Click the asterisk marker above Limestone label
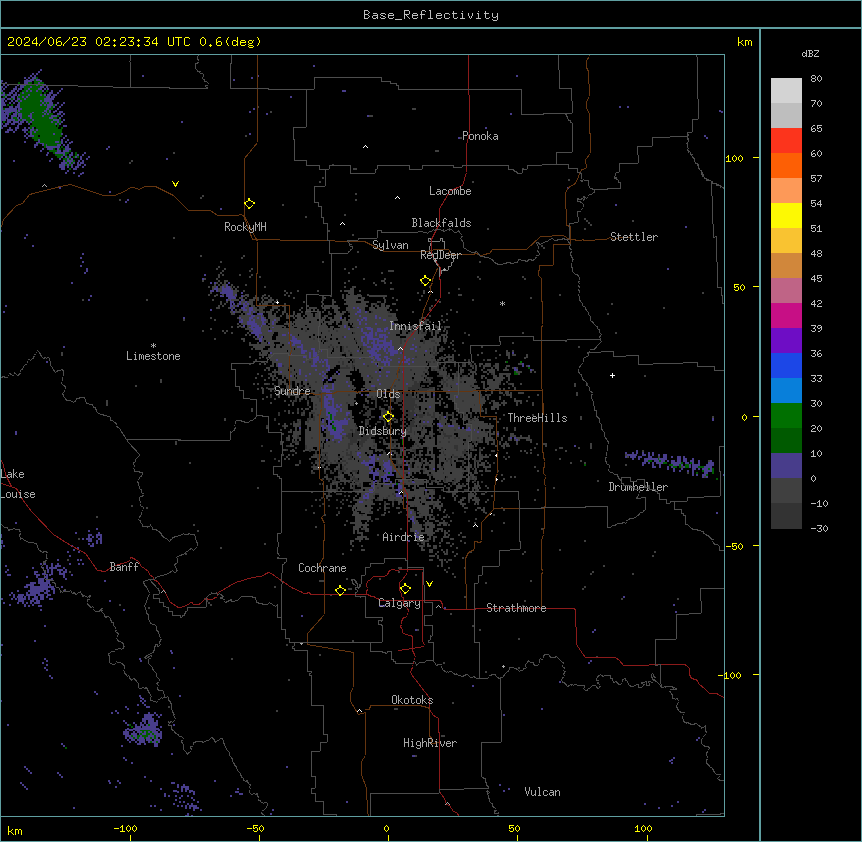Viewport: 862px width, 842px height. click(x=153, y=346)
